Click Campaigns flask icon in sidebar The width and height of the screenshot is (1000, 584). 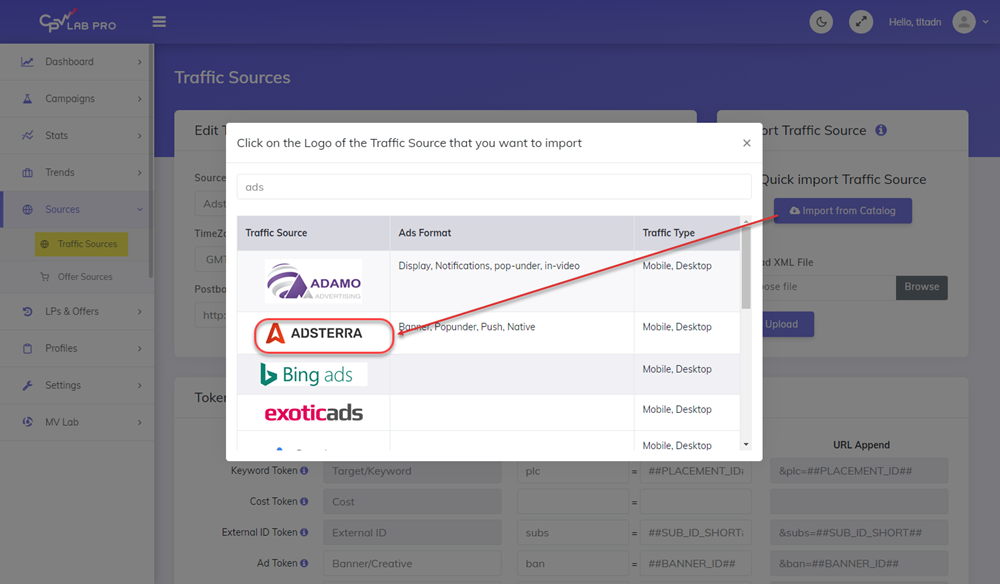tap(27, 99)
